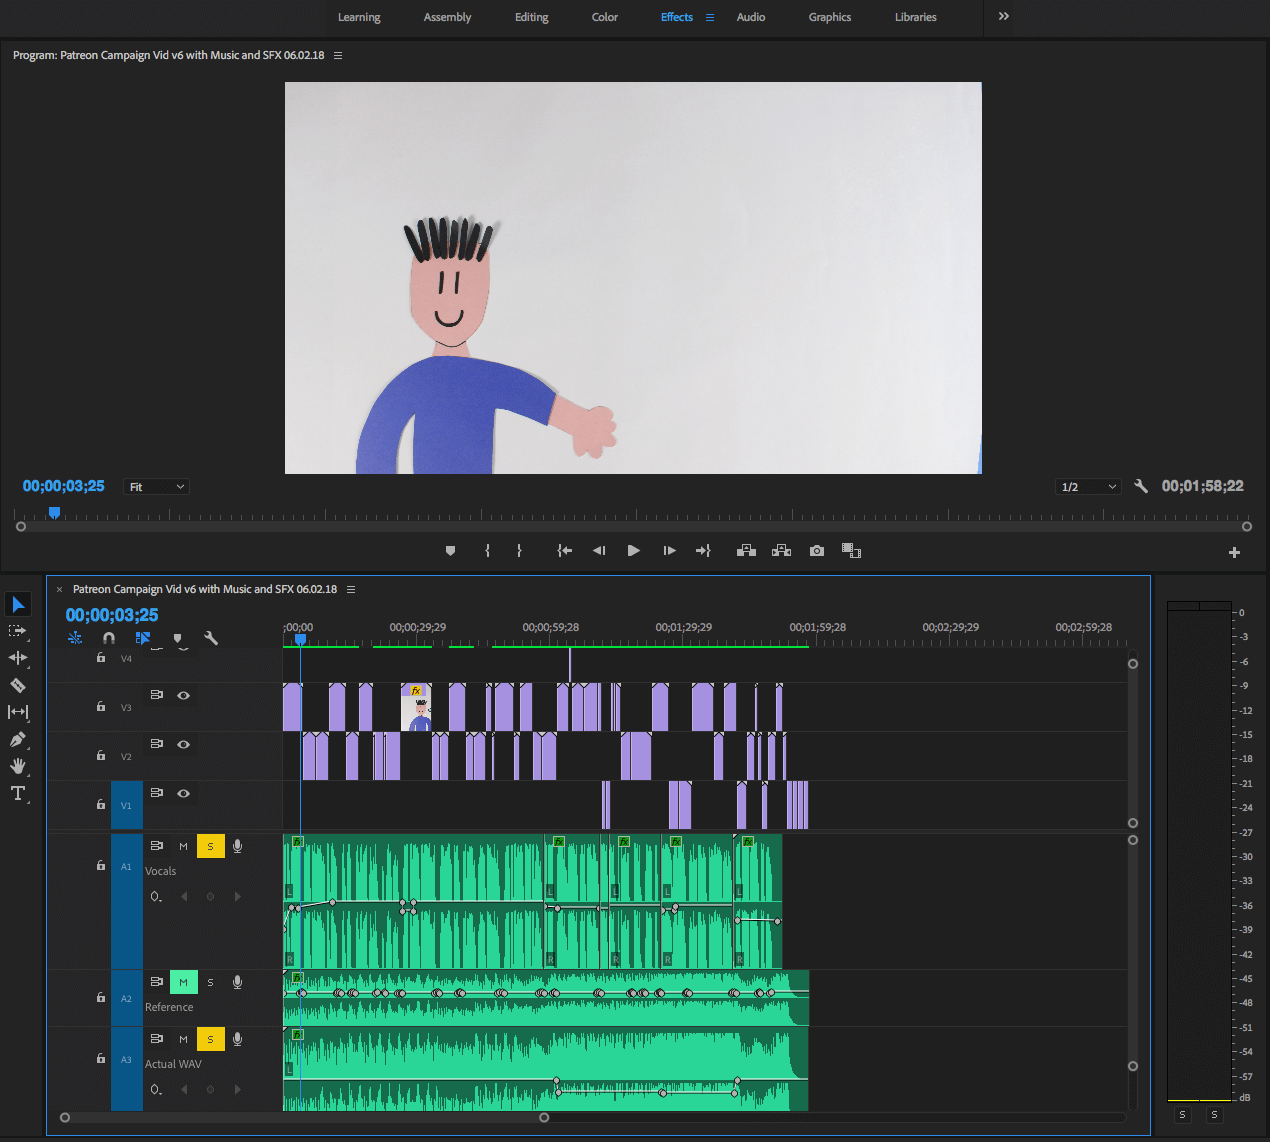
Task: Click the Add Marker icon in Program monitor
Action: coord(450,551)
